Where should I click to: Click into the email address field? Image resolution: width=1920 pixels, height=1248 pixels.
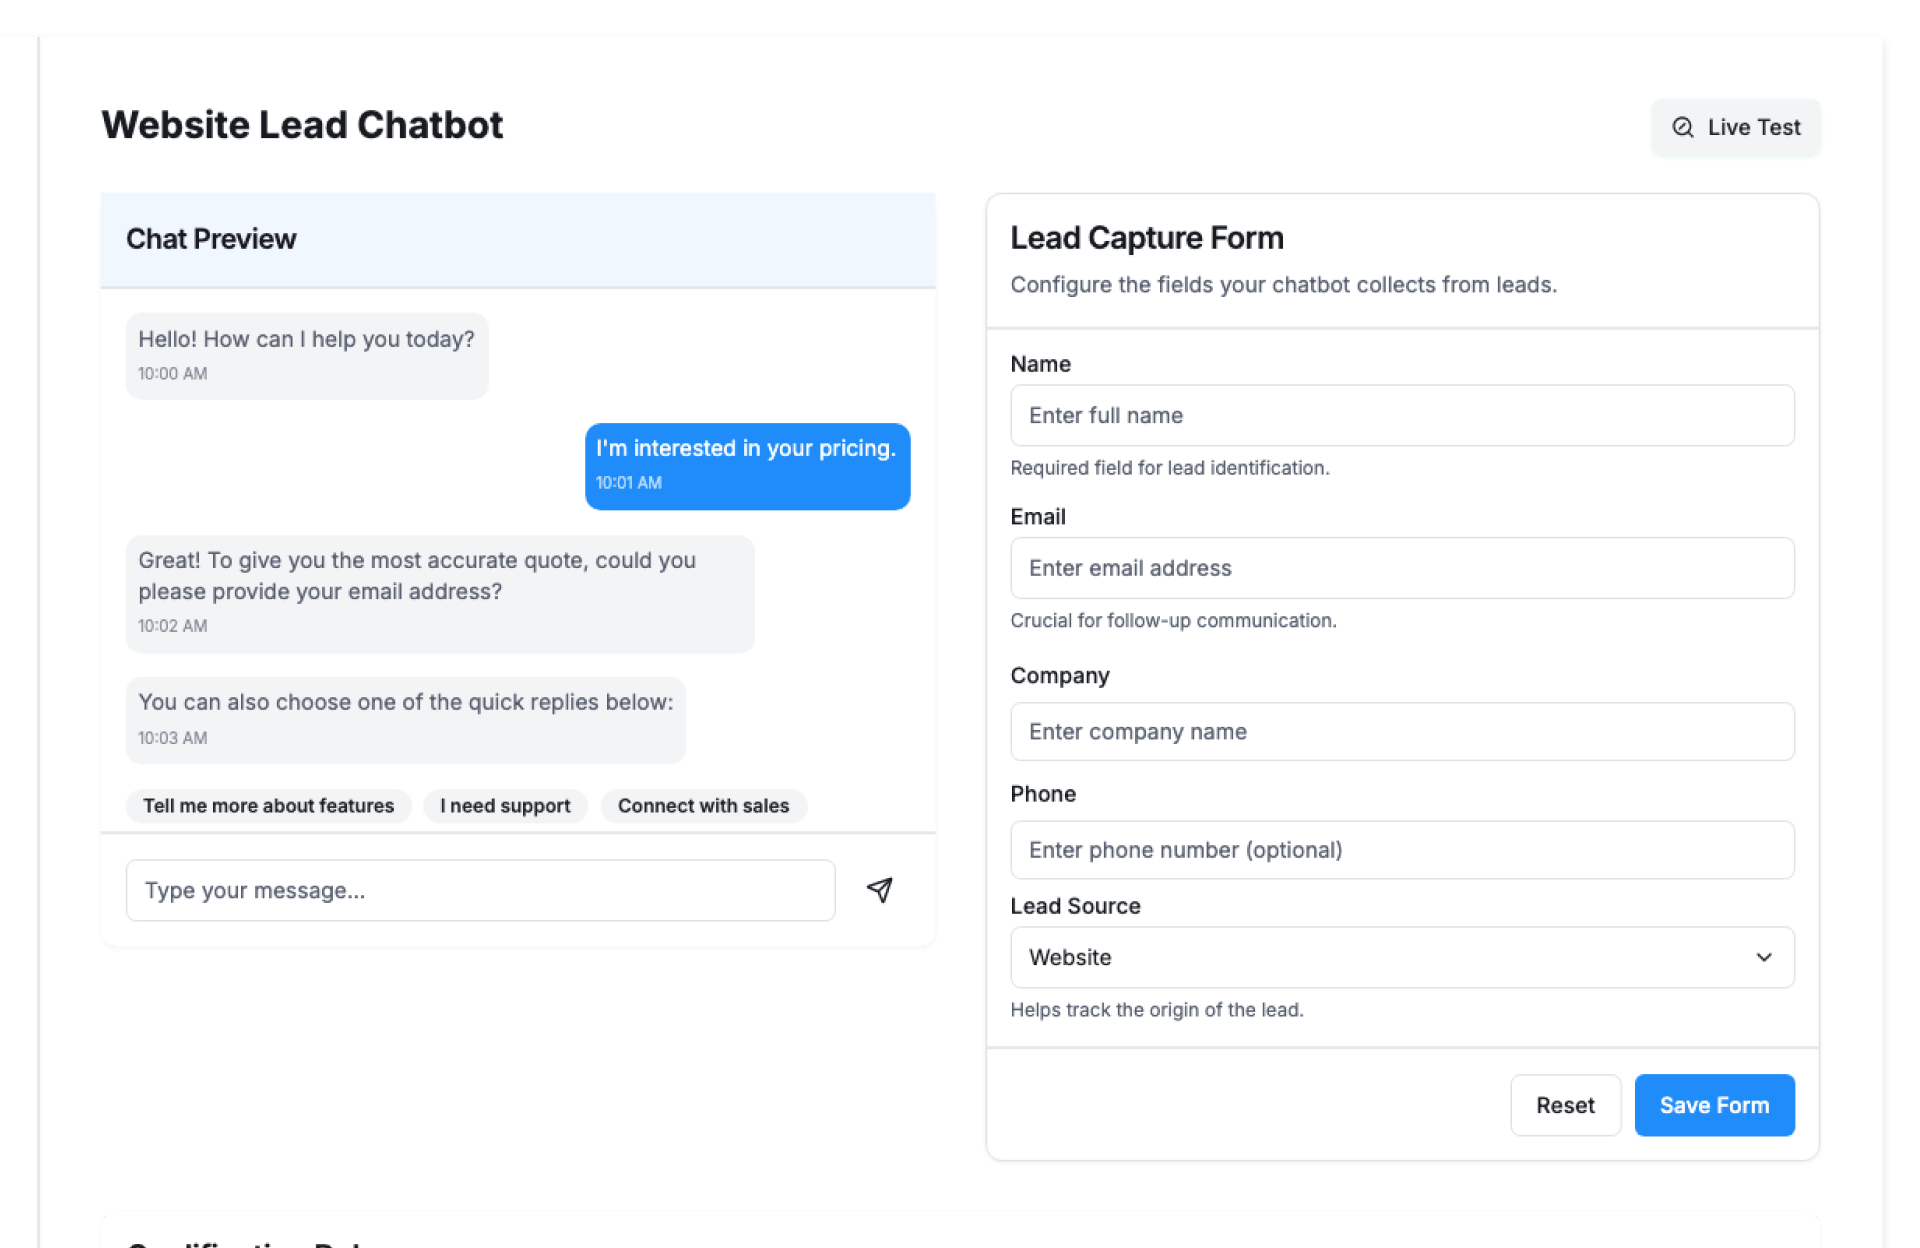pos(1402,568)
